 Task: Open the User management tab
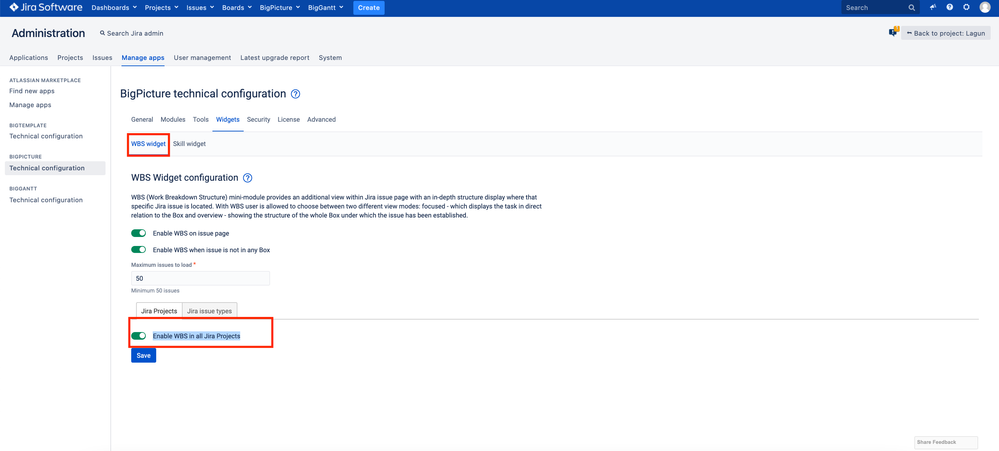pyautogui.click(x=203, y=57)
